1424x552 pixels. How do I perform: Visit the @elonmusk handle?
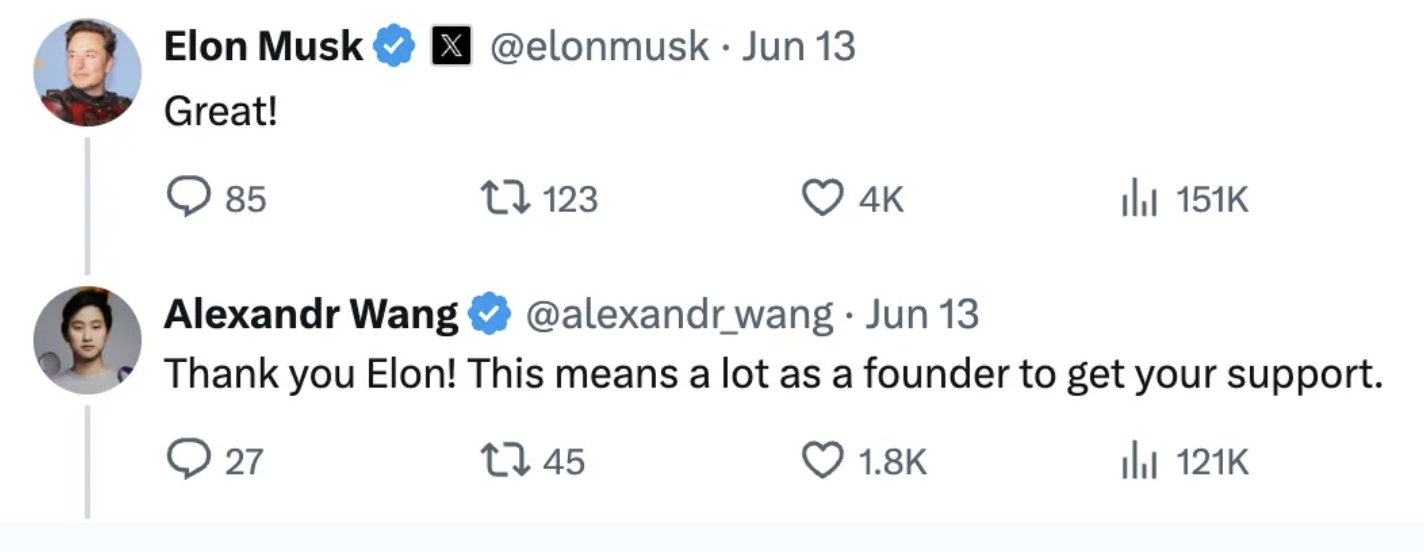coord(598,47)
